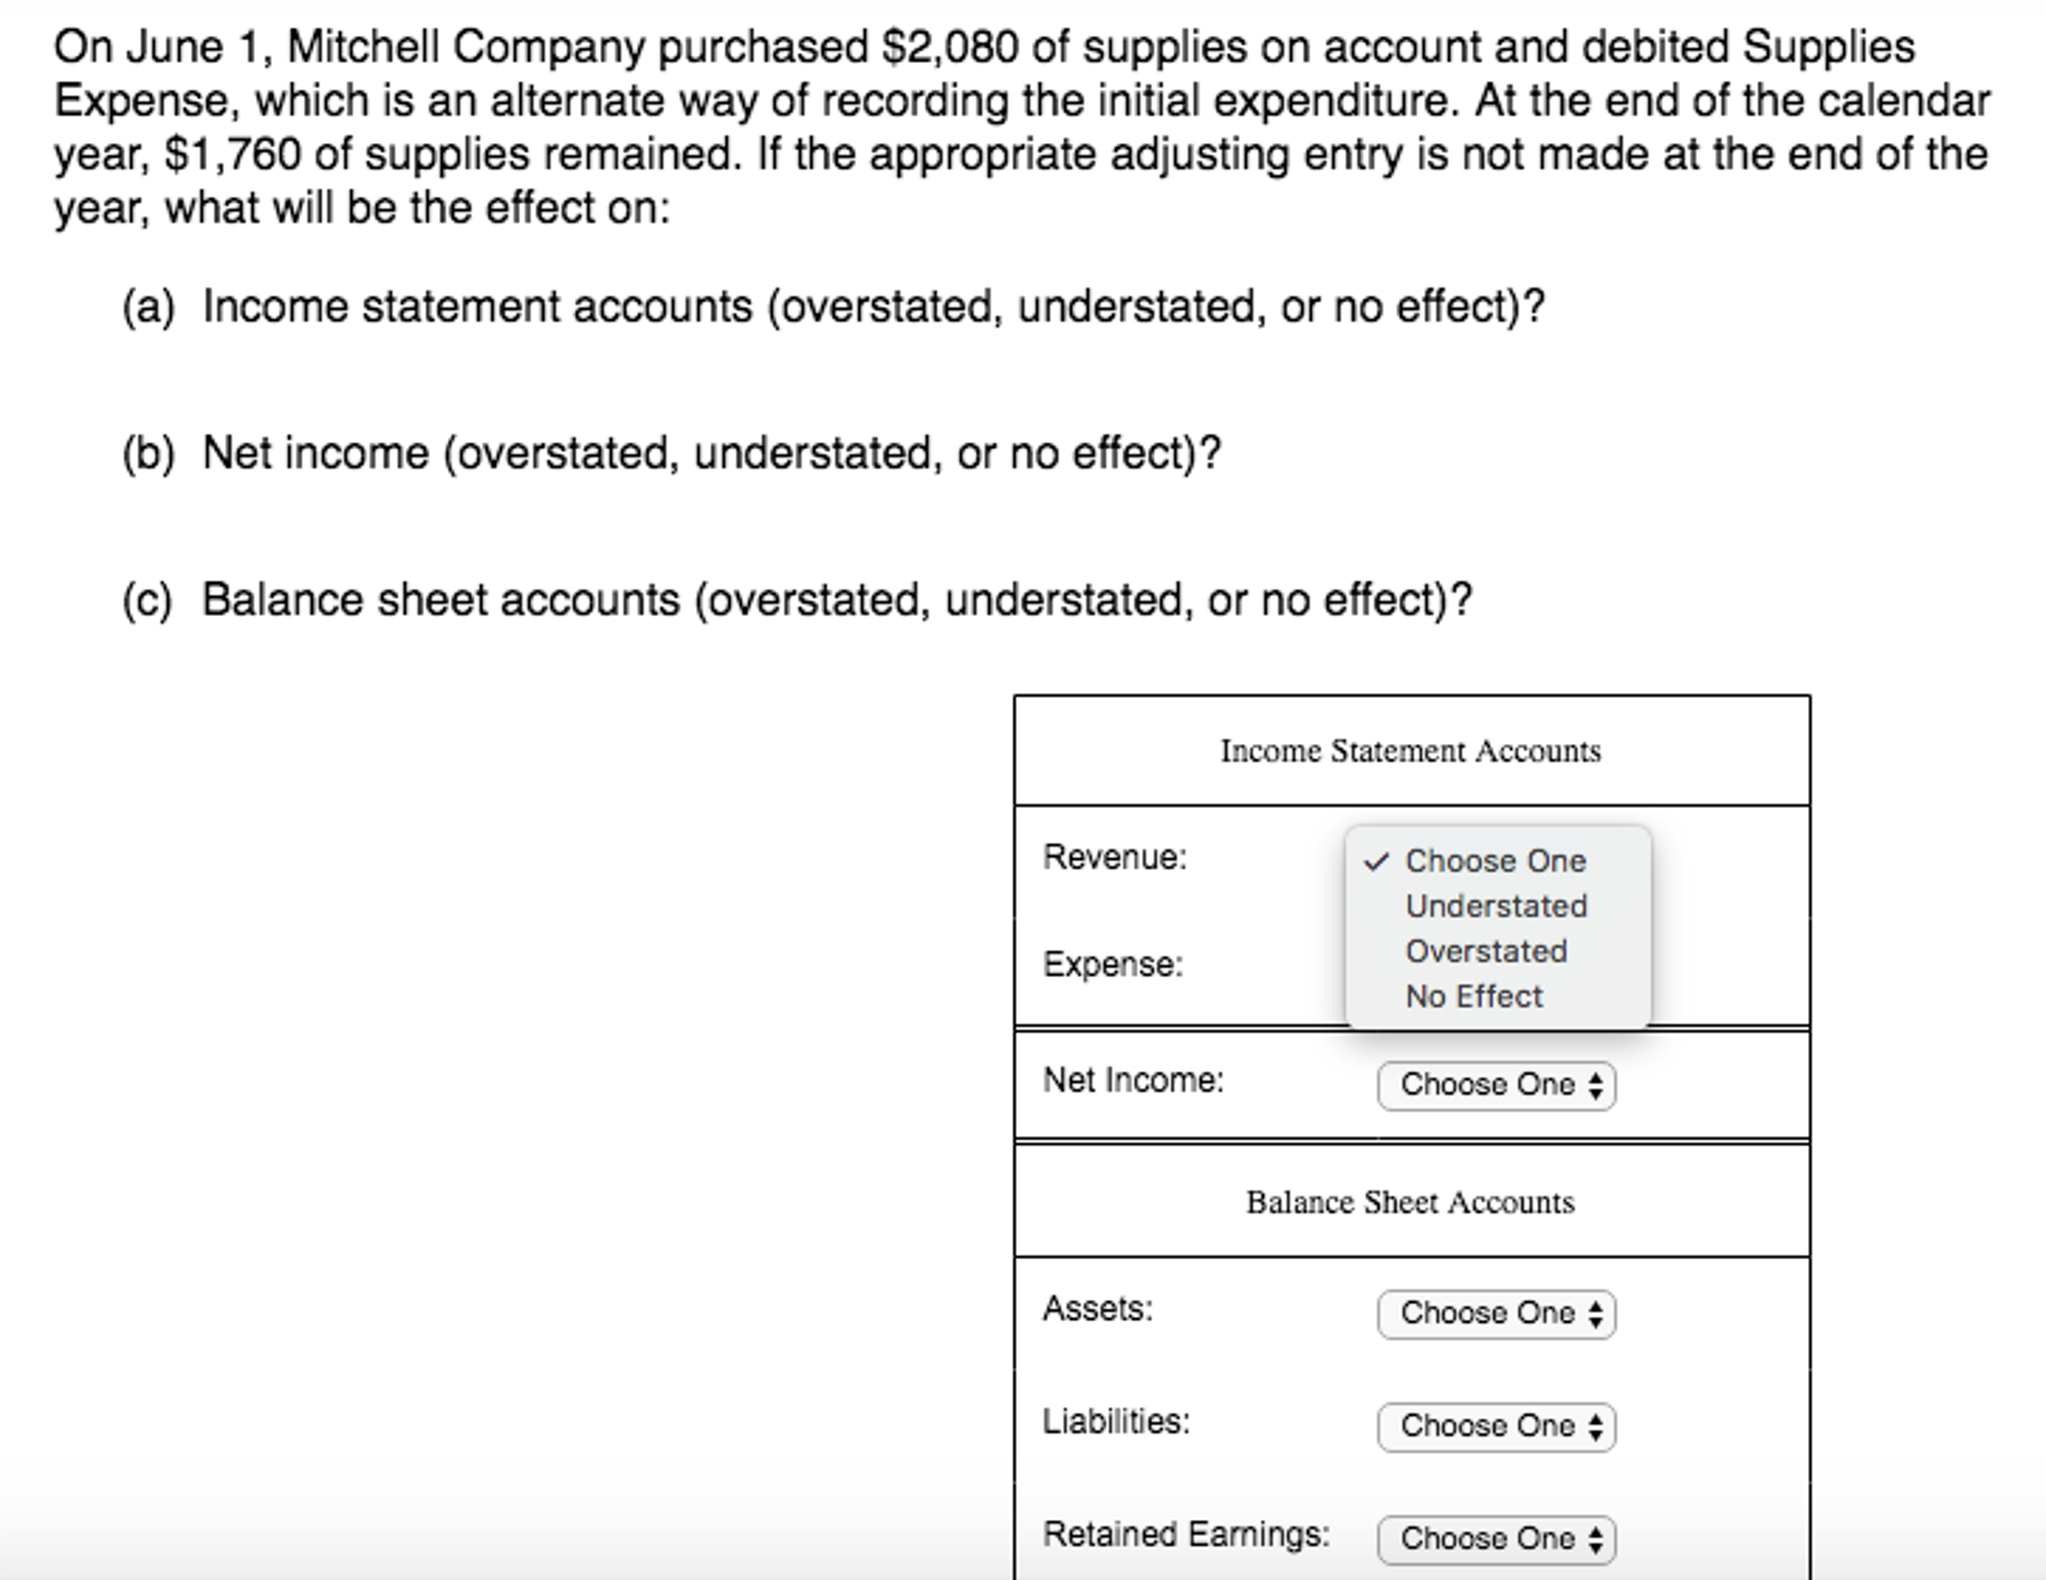Click the Net Income stepper arrows
The height and width of the screenshot is (1580, 2046).
[x=1597, y=1086]
